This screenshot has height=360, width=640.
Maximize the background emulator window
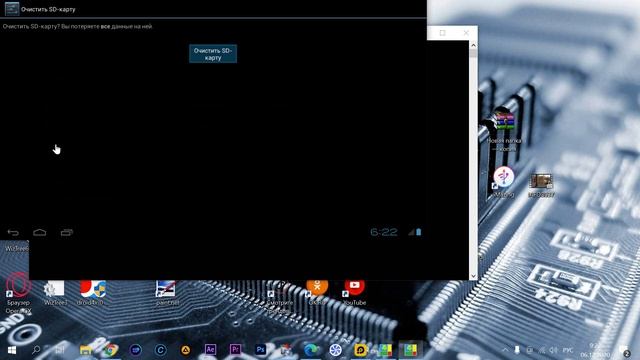tap(442, 33)
